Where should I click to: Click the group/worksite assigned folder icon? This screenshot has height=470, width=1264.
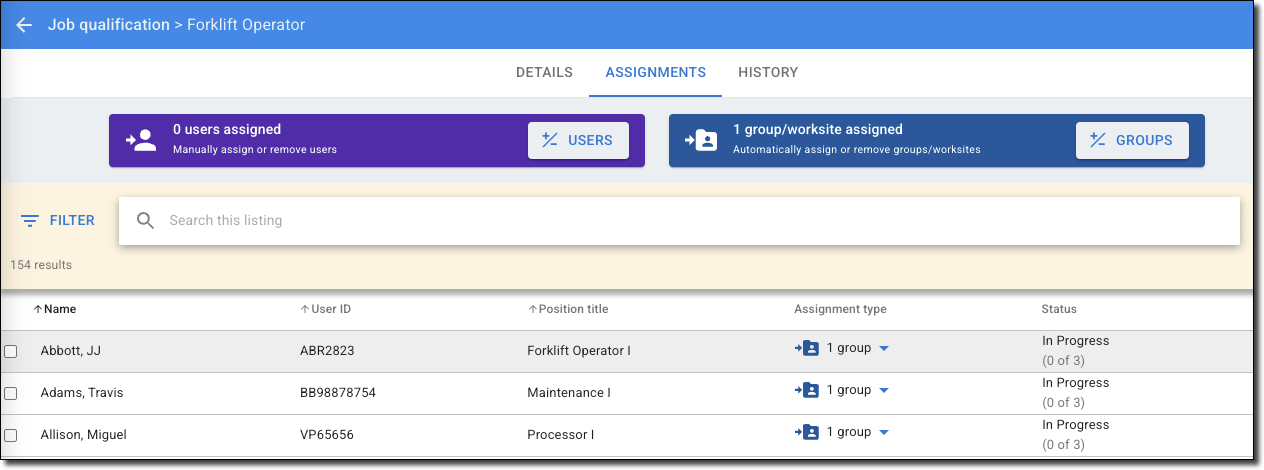[701, 140]
